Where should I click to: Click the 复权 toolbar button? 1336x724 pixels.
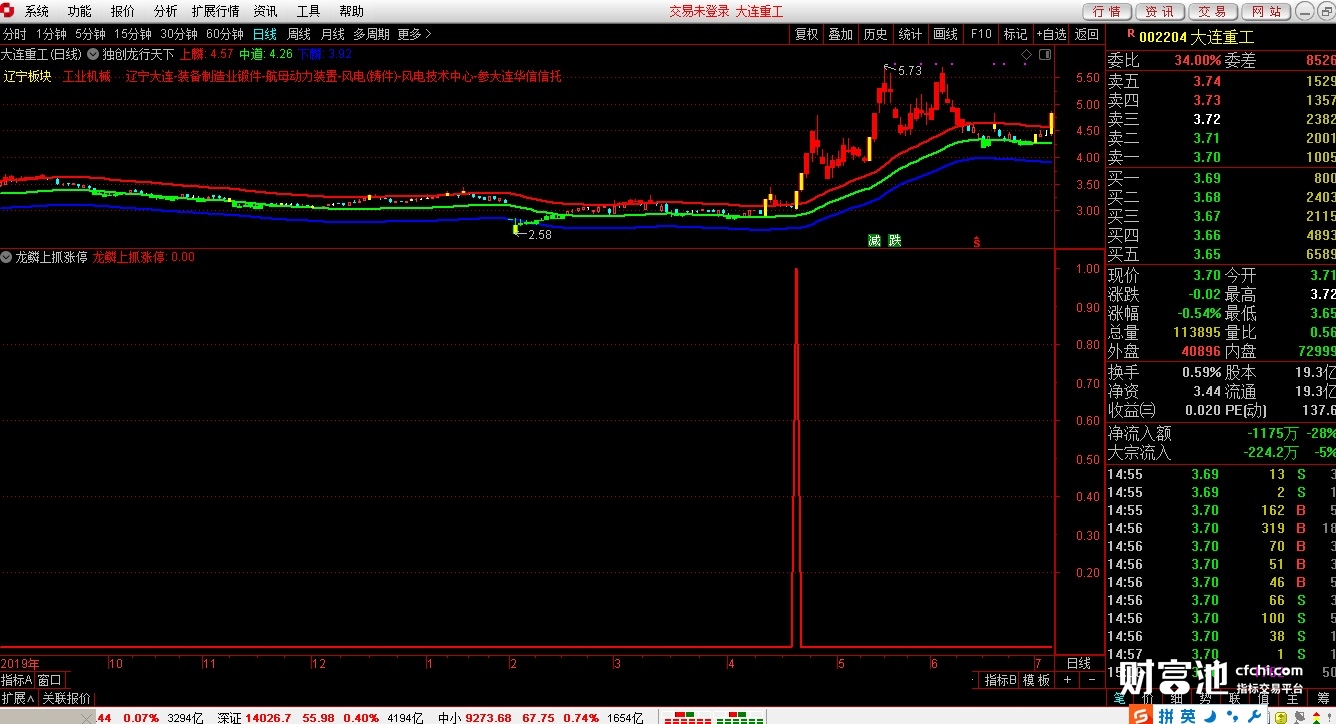click(x=807, y=34)
